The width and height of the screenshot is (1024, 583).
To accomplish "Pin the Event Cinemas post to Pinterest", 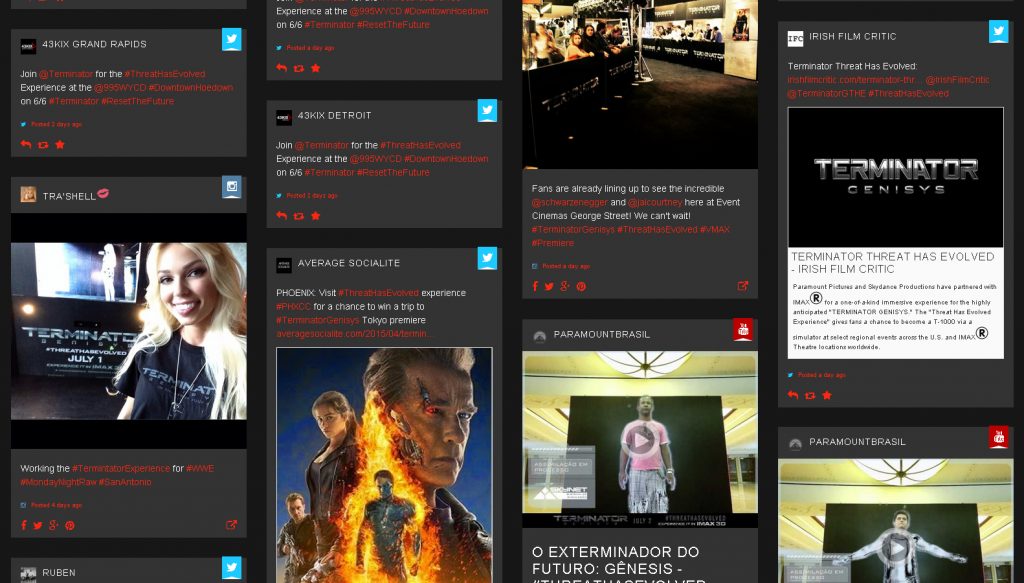I will [x=581, y=286].
